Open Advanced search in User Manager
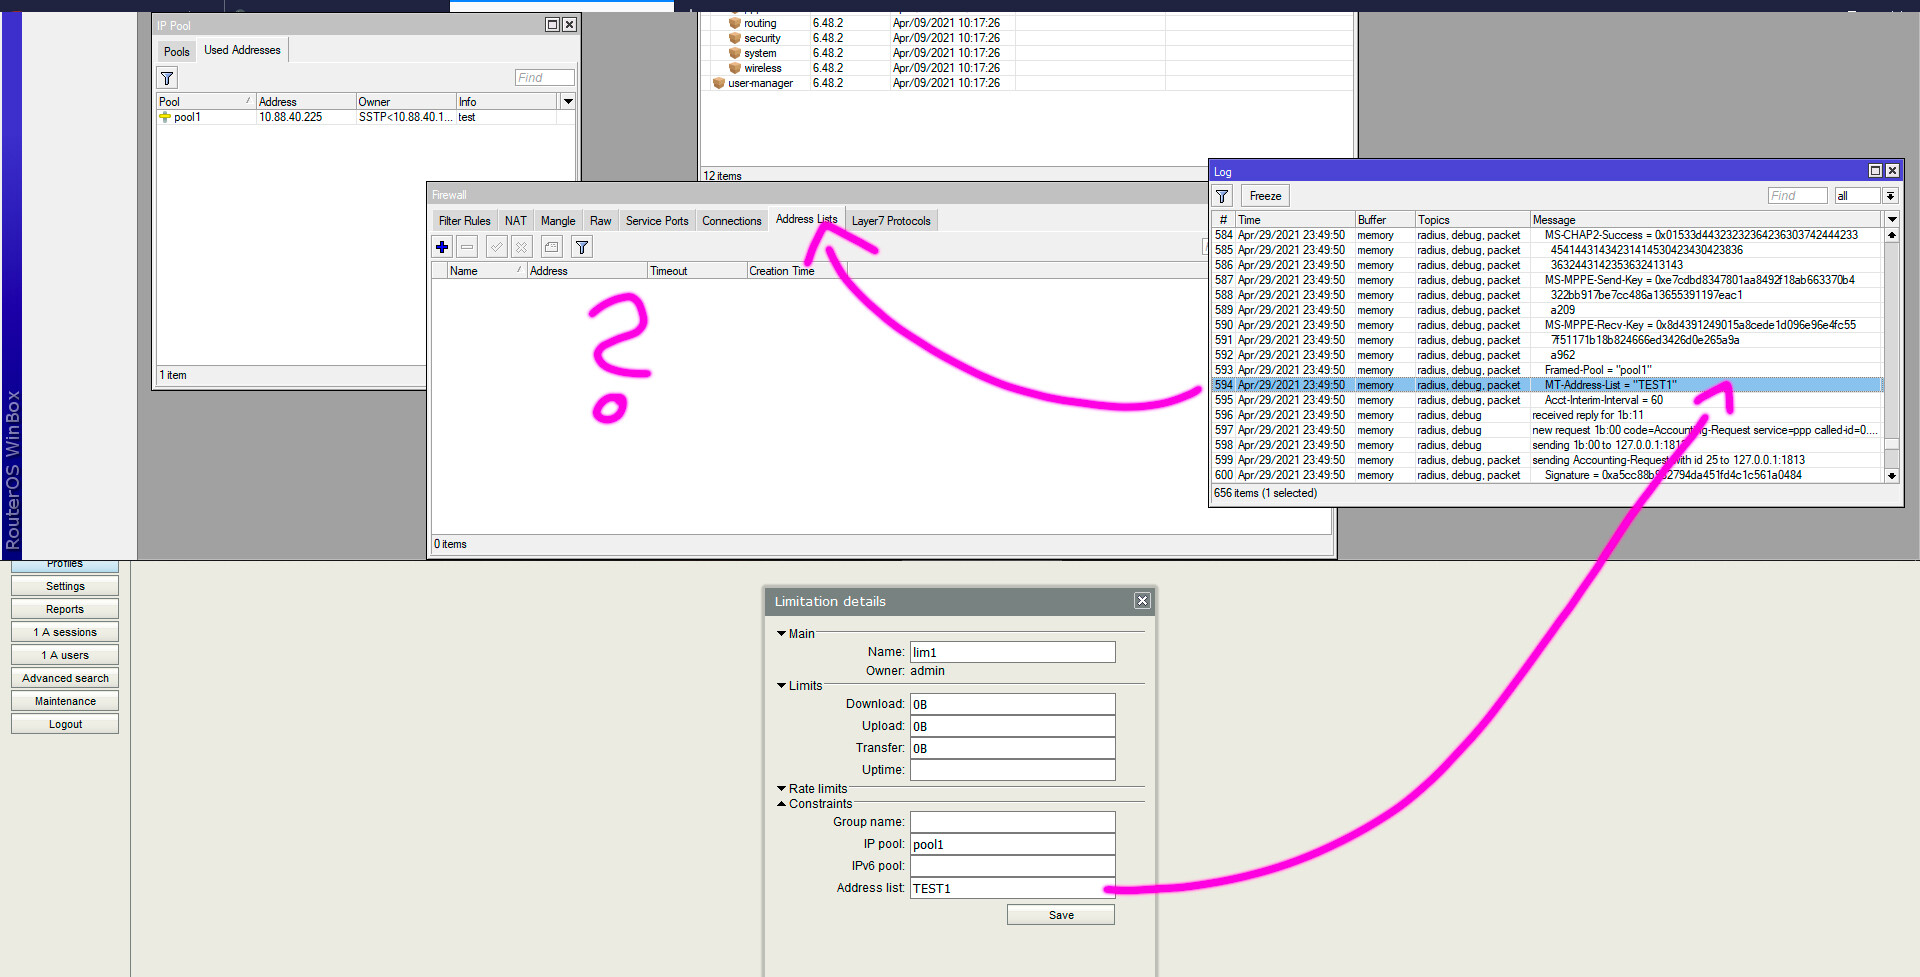This screenshot has height=977, width=1920. pyautogui.click(x=65, y=678)
